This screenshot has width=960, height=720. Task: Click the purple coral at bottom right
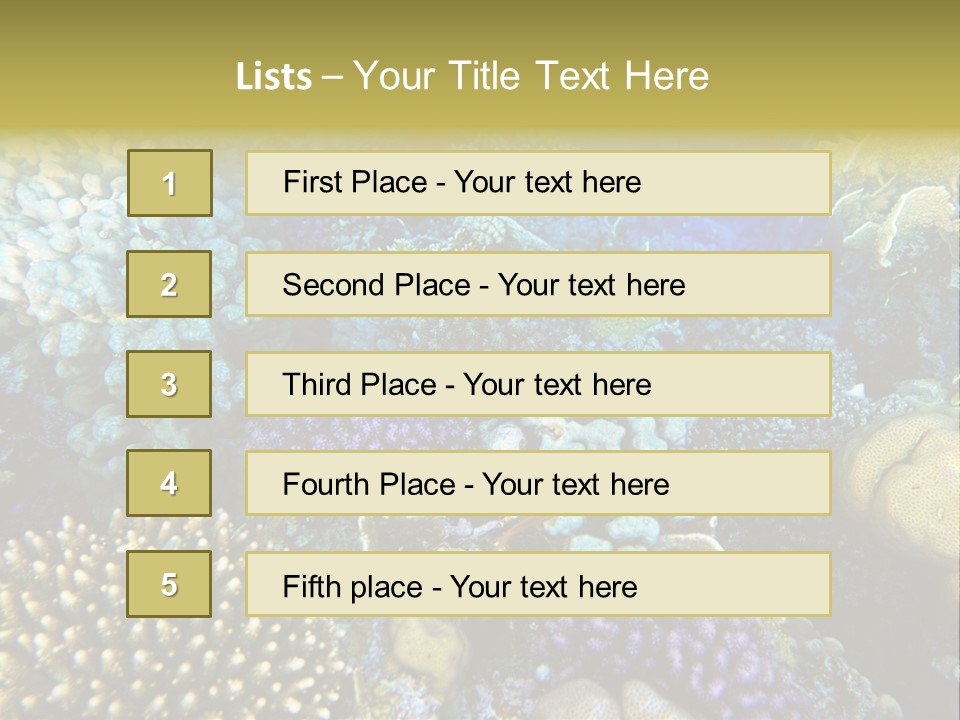pos(704,661)
